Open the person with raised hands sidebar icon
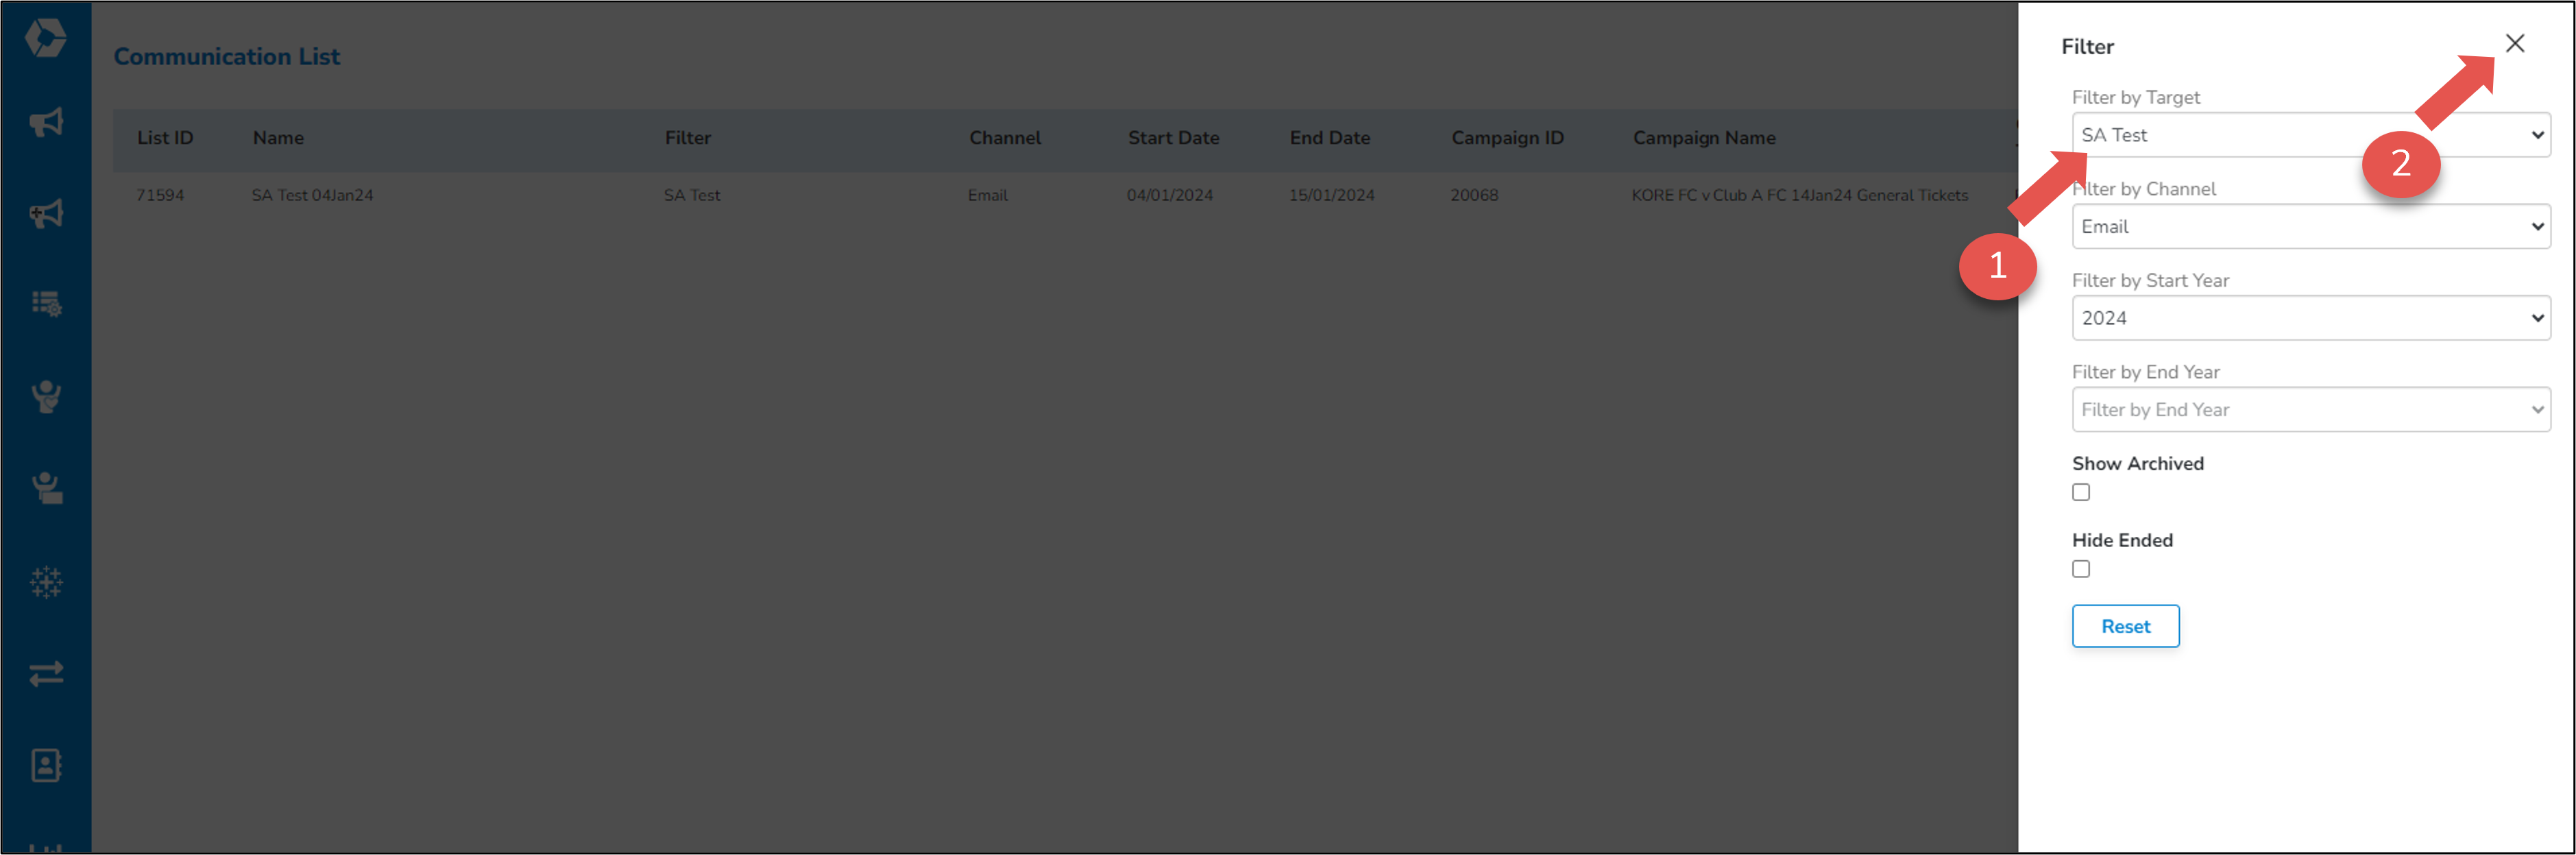 click(x=46, y=396)
